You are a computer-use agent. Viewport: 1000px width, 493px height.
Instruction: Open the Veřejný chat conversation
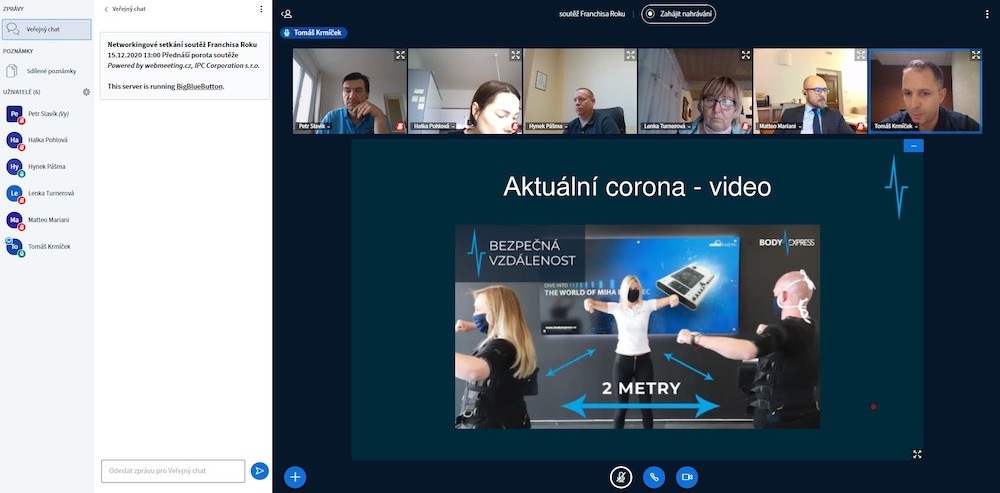coord(46,29)
